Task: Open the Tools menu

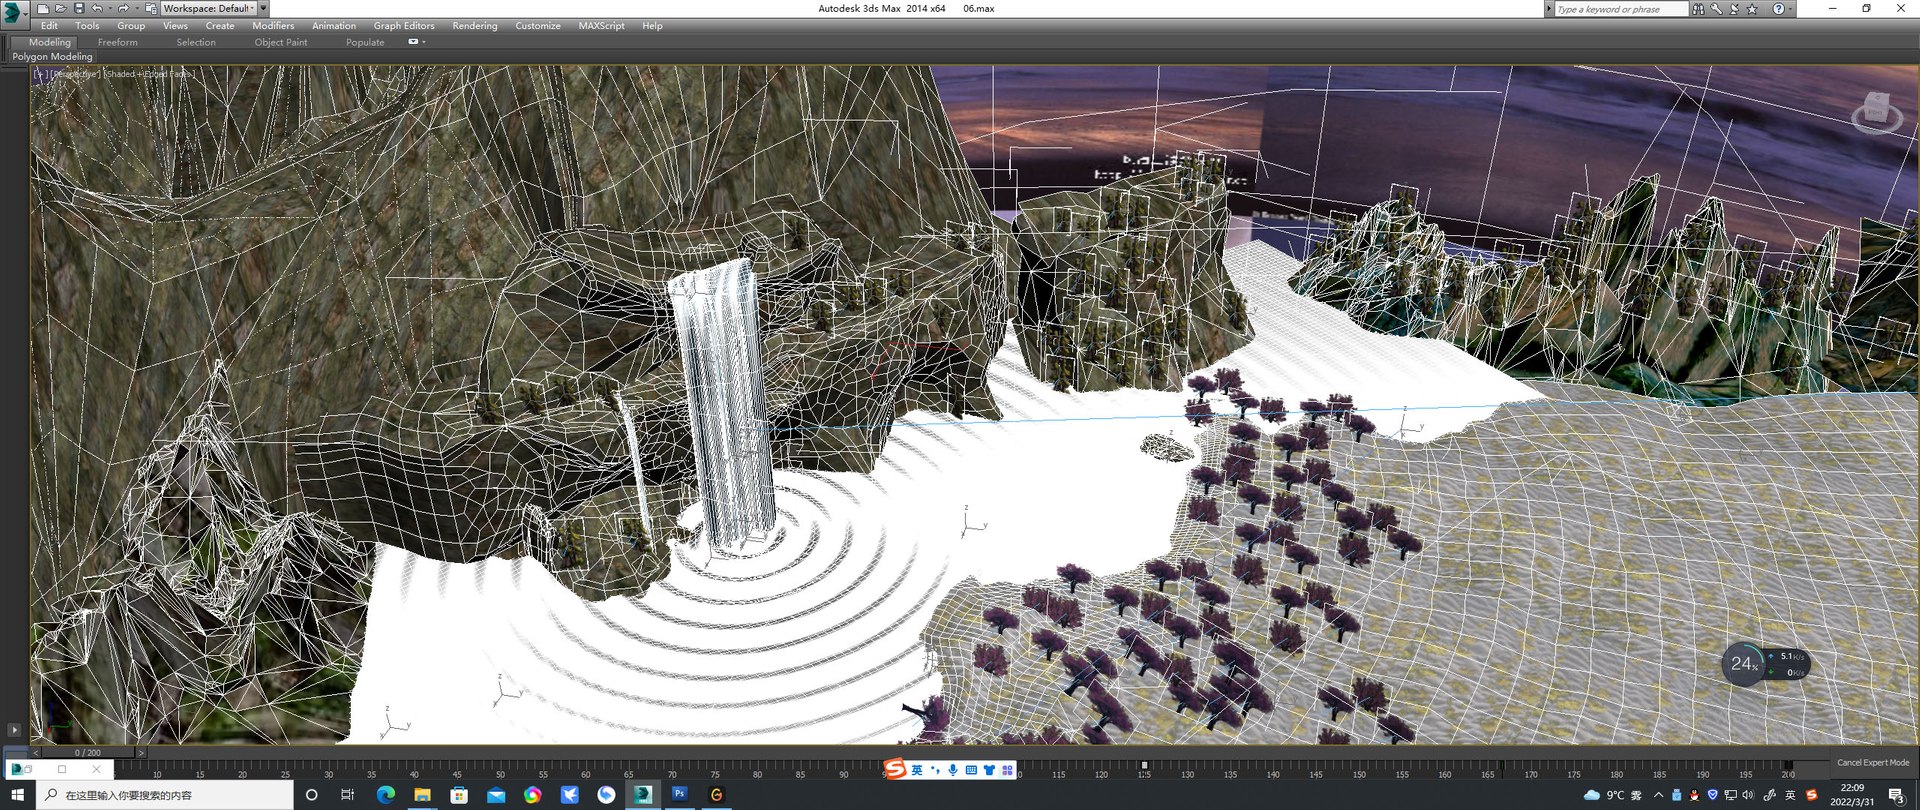Action: [87, 26]
